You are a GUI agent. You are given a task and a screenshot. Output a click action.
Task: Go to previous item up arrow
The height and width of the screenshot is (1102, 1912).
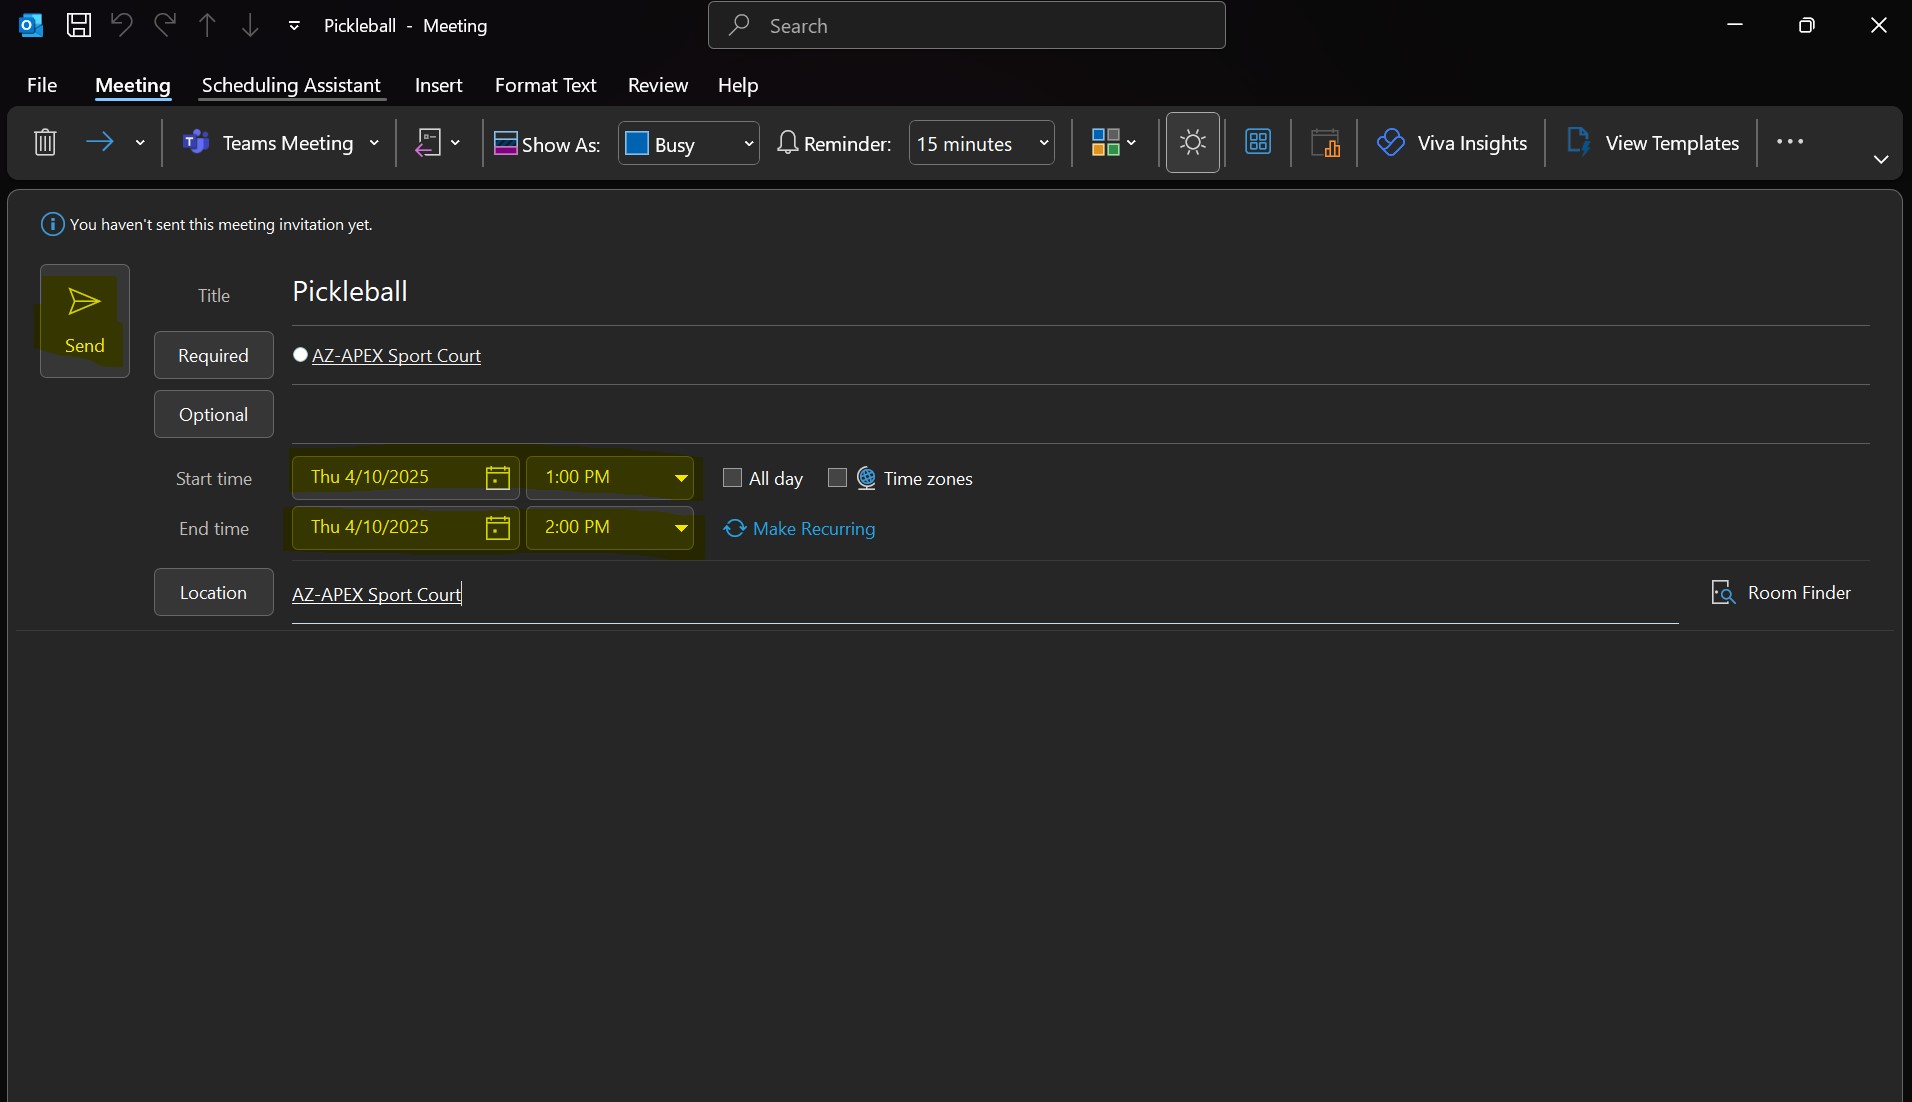[207, 25]
